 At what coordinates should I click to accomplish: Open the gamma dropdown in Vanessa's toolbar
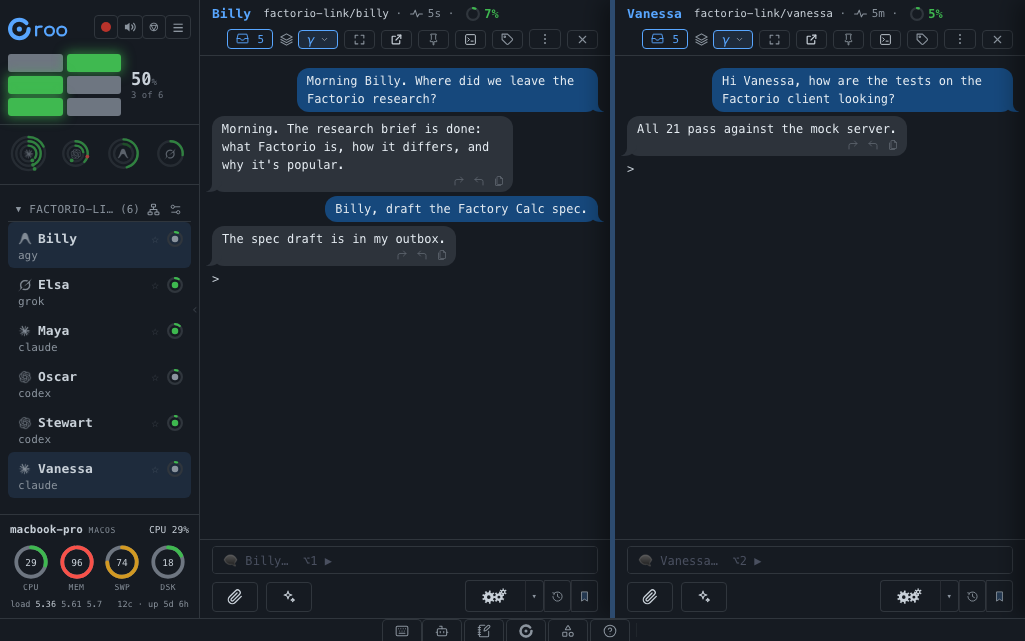pos(733,39)
